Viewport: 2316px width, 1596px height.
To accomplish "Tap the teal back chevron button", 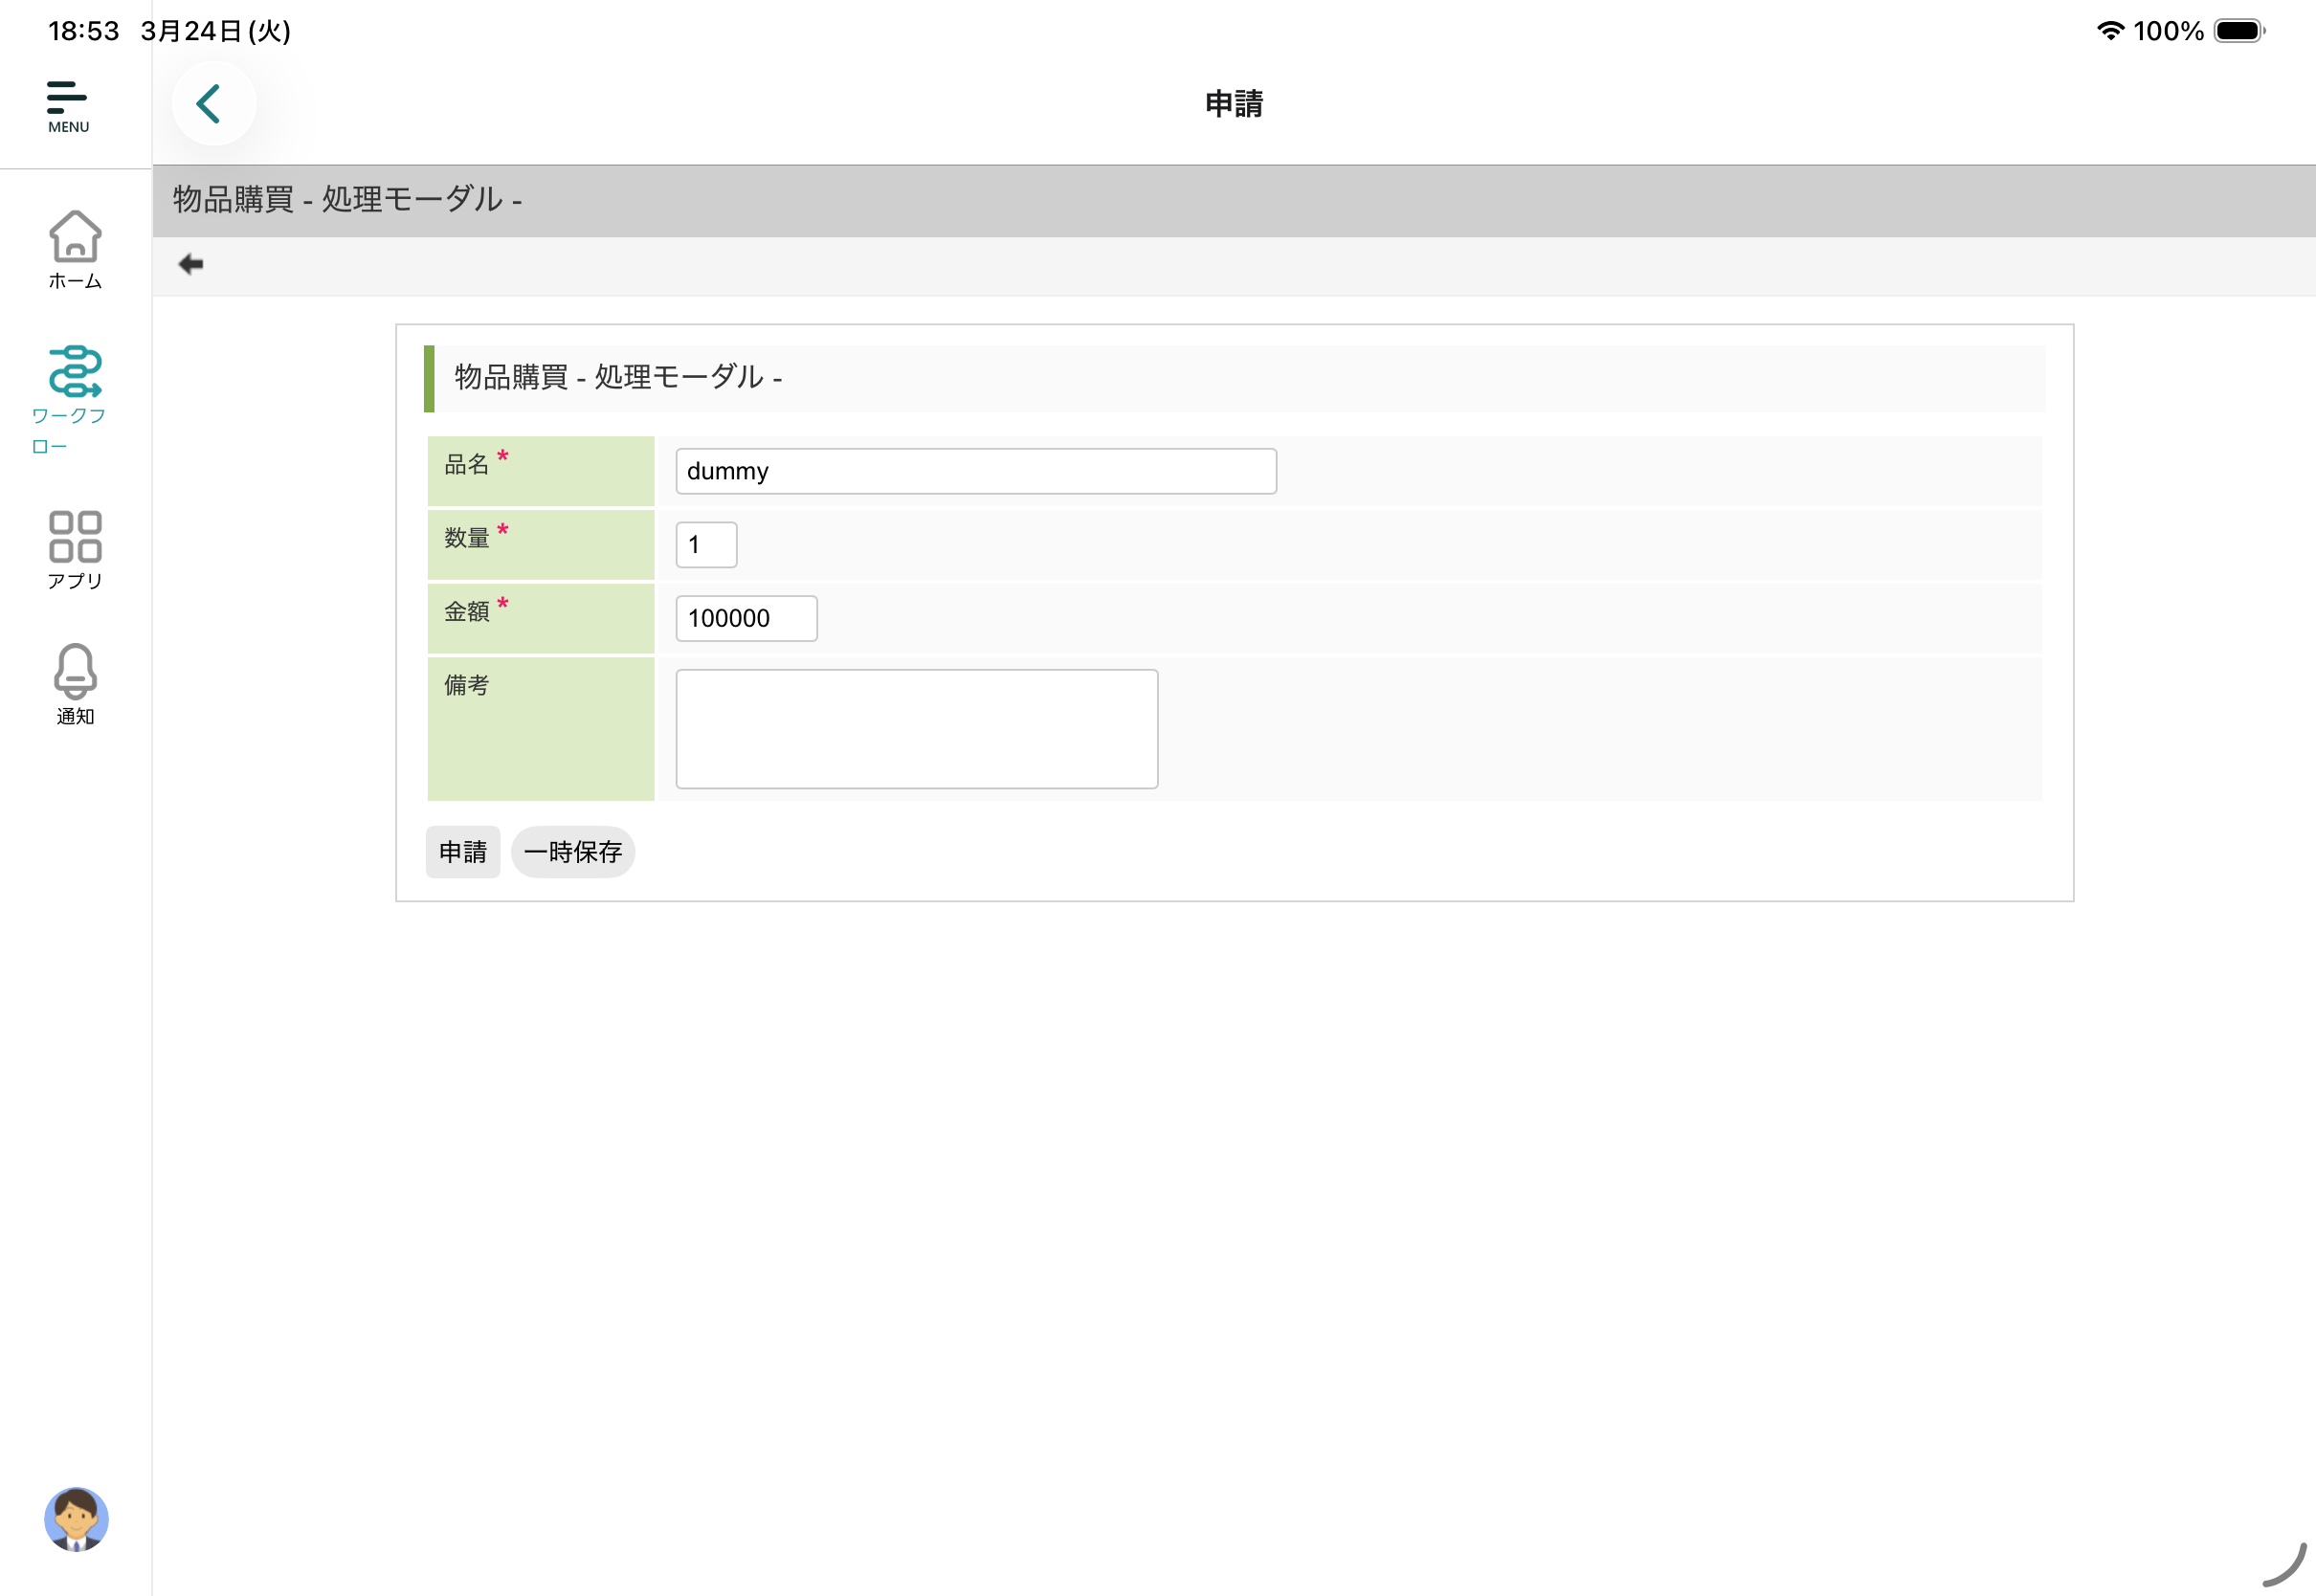I will (x=211, y=104).
